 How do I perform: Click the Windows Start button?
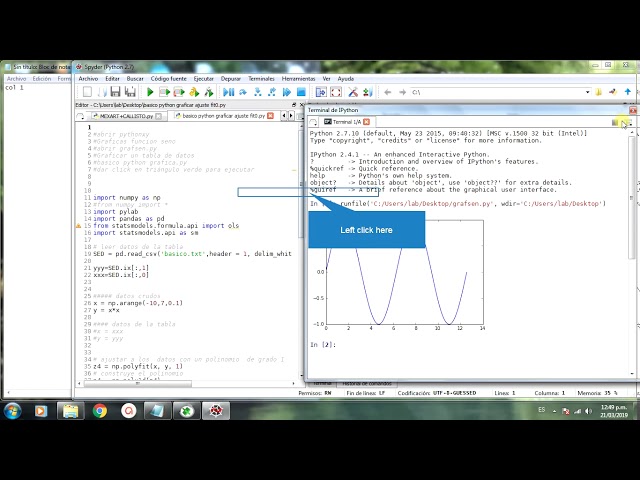[13, 411]
